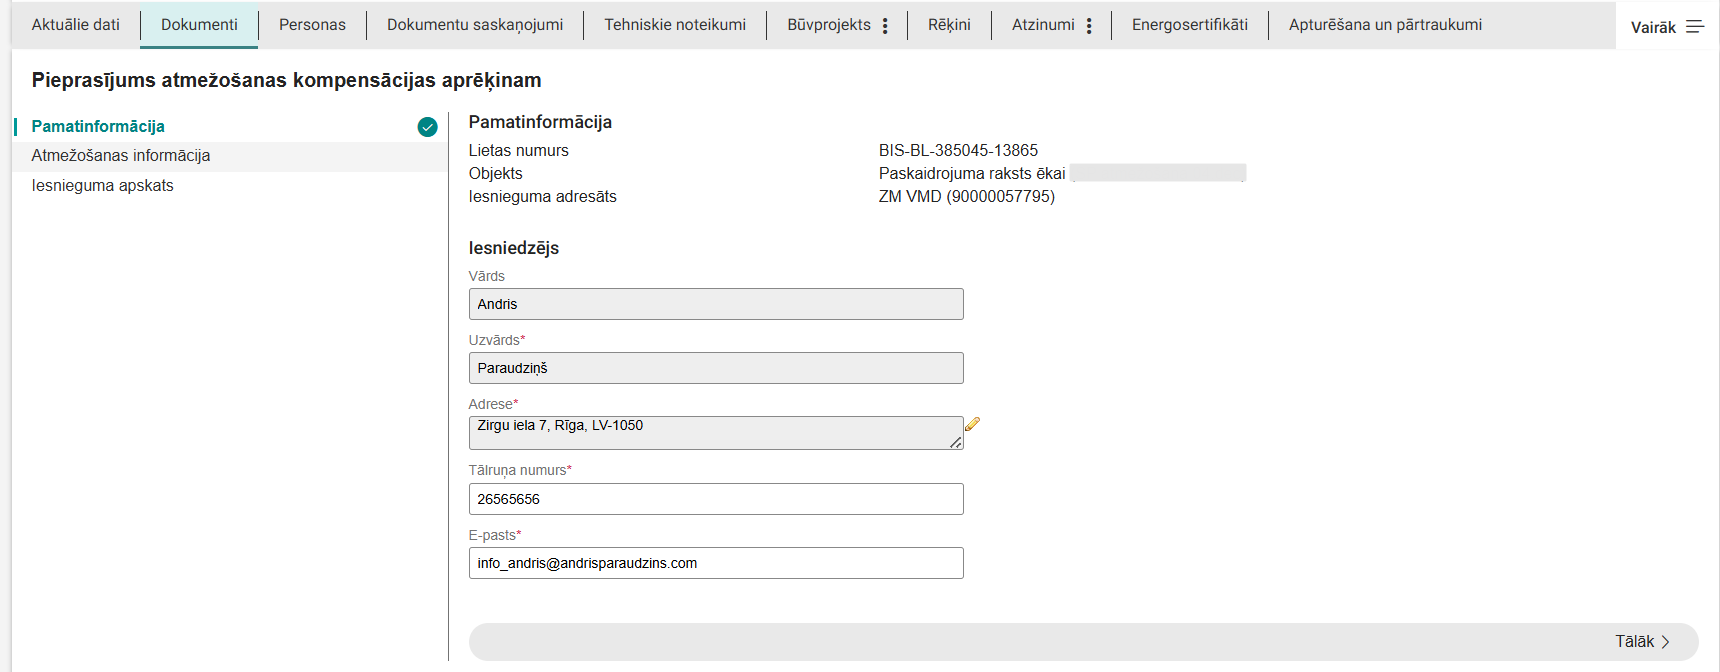This screenshot has height=672, width=1720.
Task: Open Apturēšana un pārtraukumi tab
Action: click(1385, 25)
